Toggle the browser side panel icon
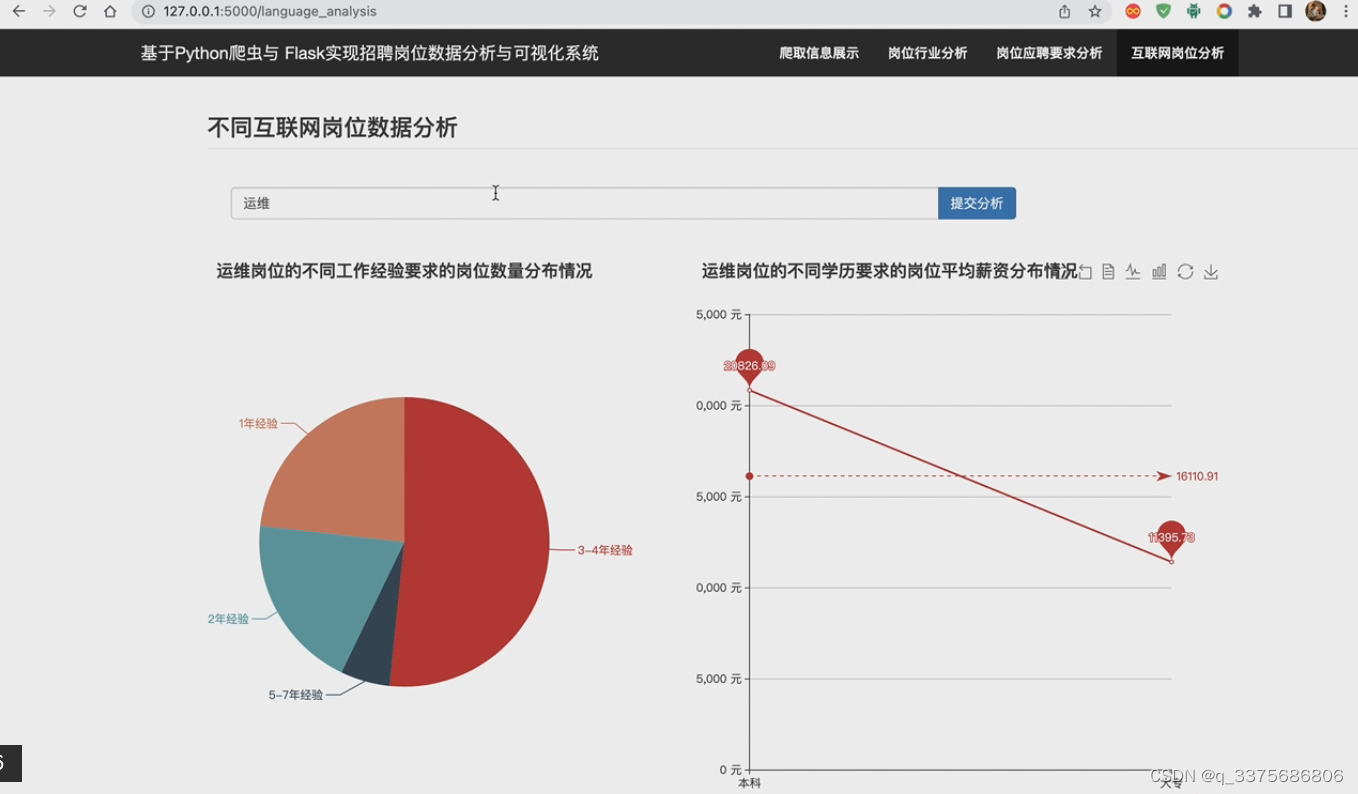1358x794 pixels. pos(1285,12)
